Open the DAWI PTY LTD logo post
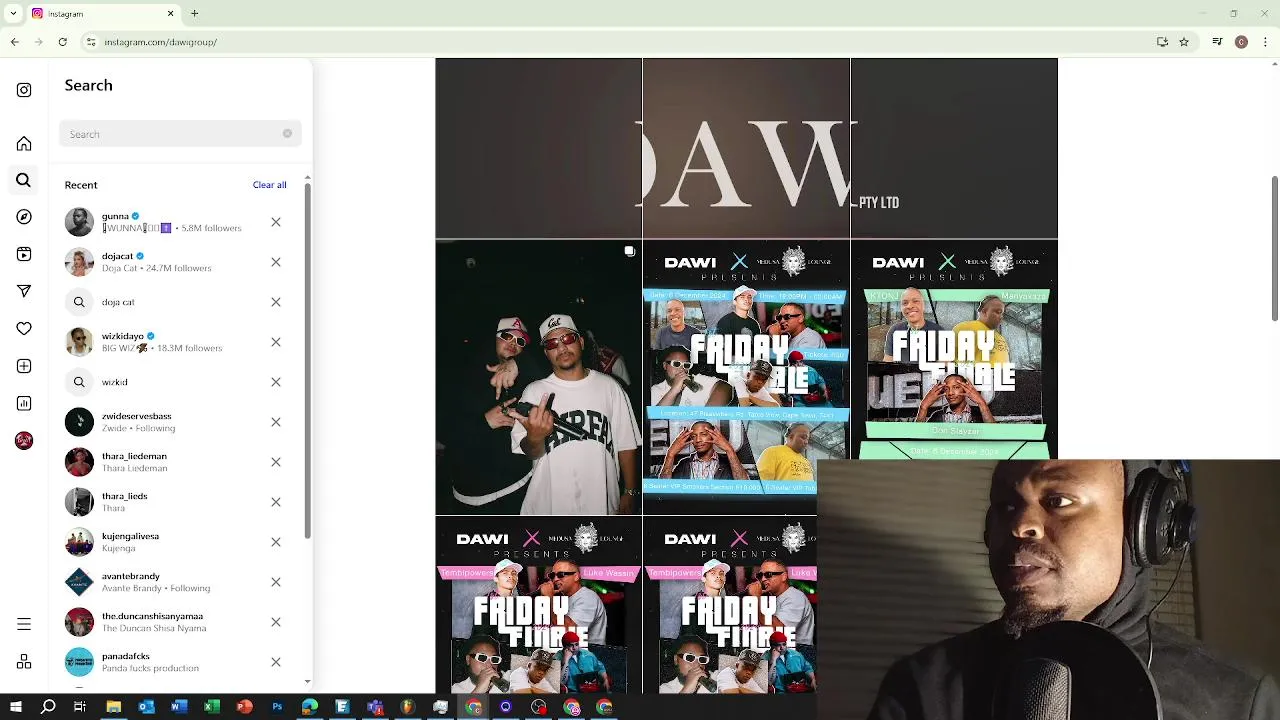This screenshot has width=1280, height=720. [x=746, y=148]
